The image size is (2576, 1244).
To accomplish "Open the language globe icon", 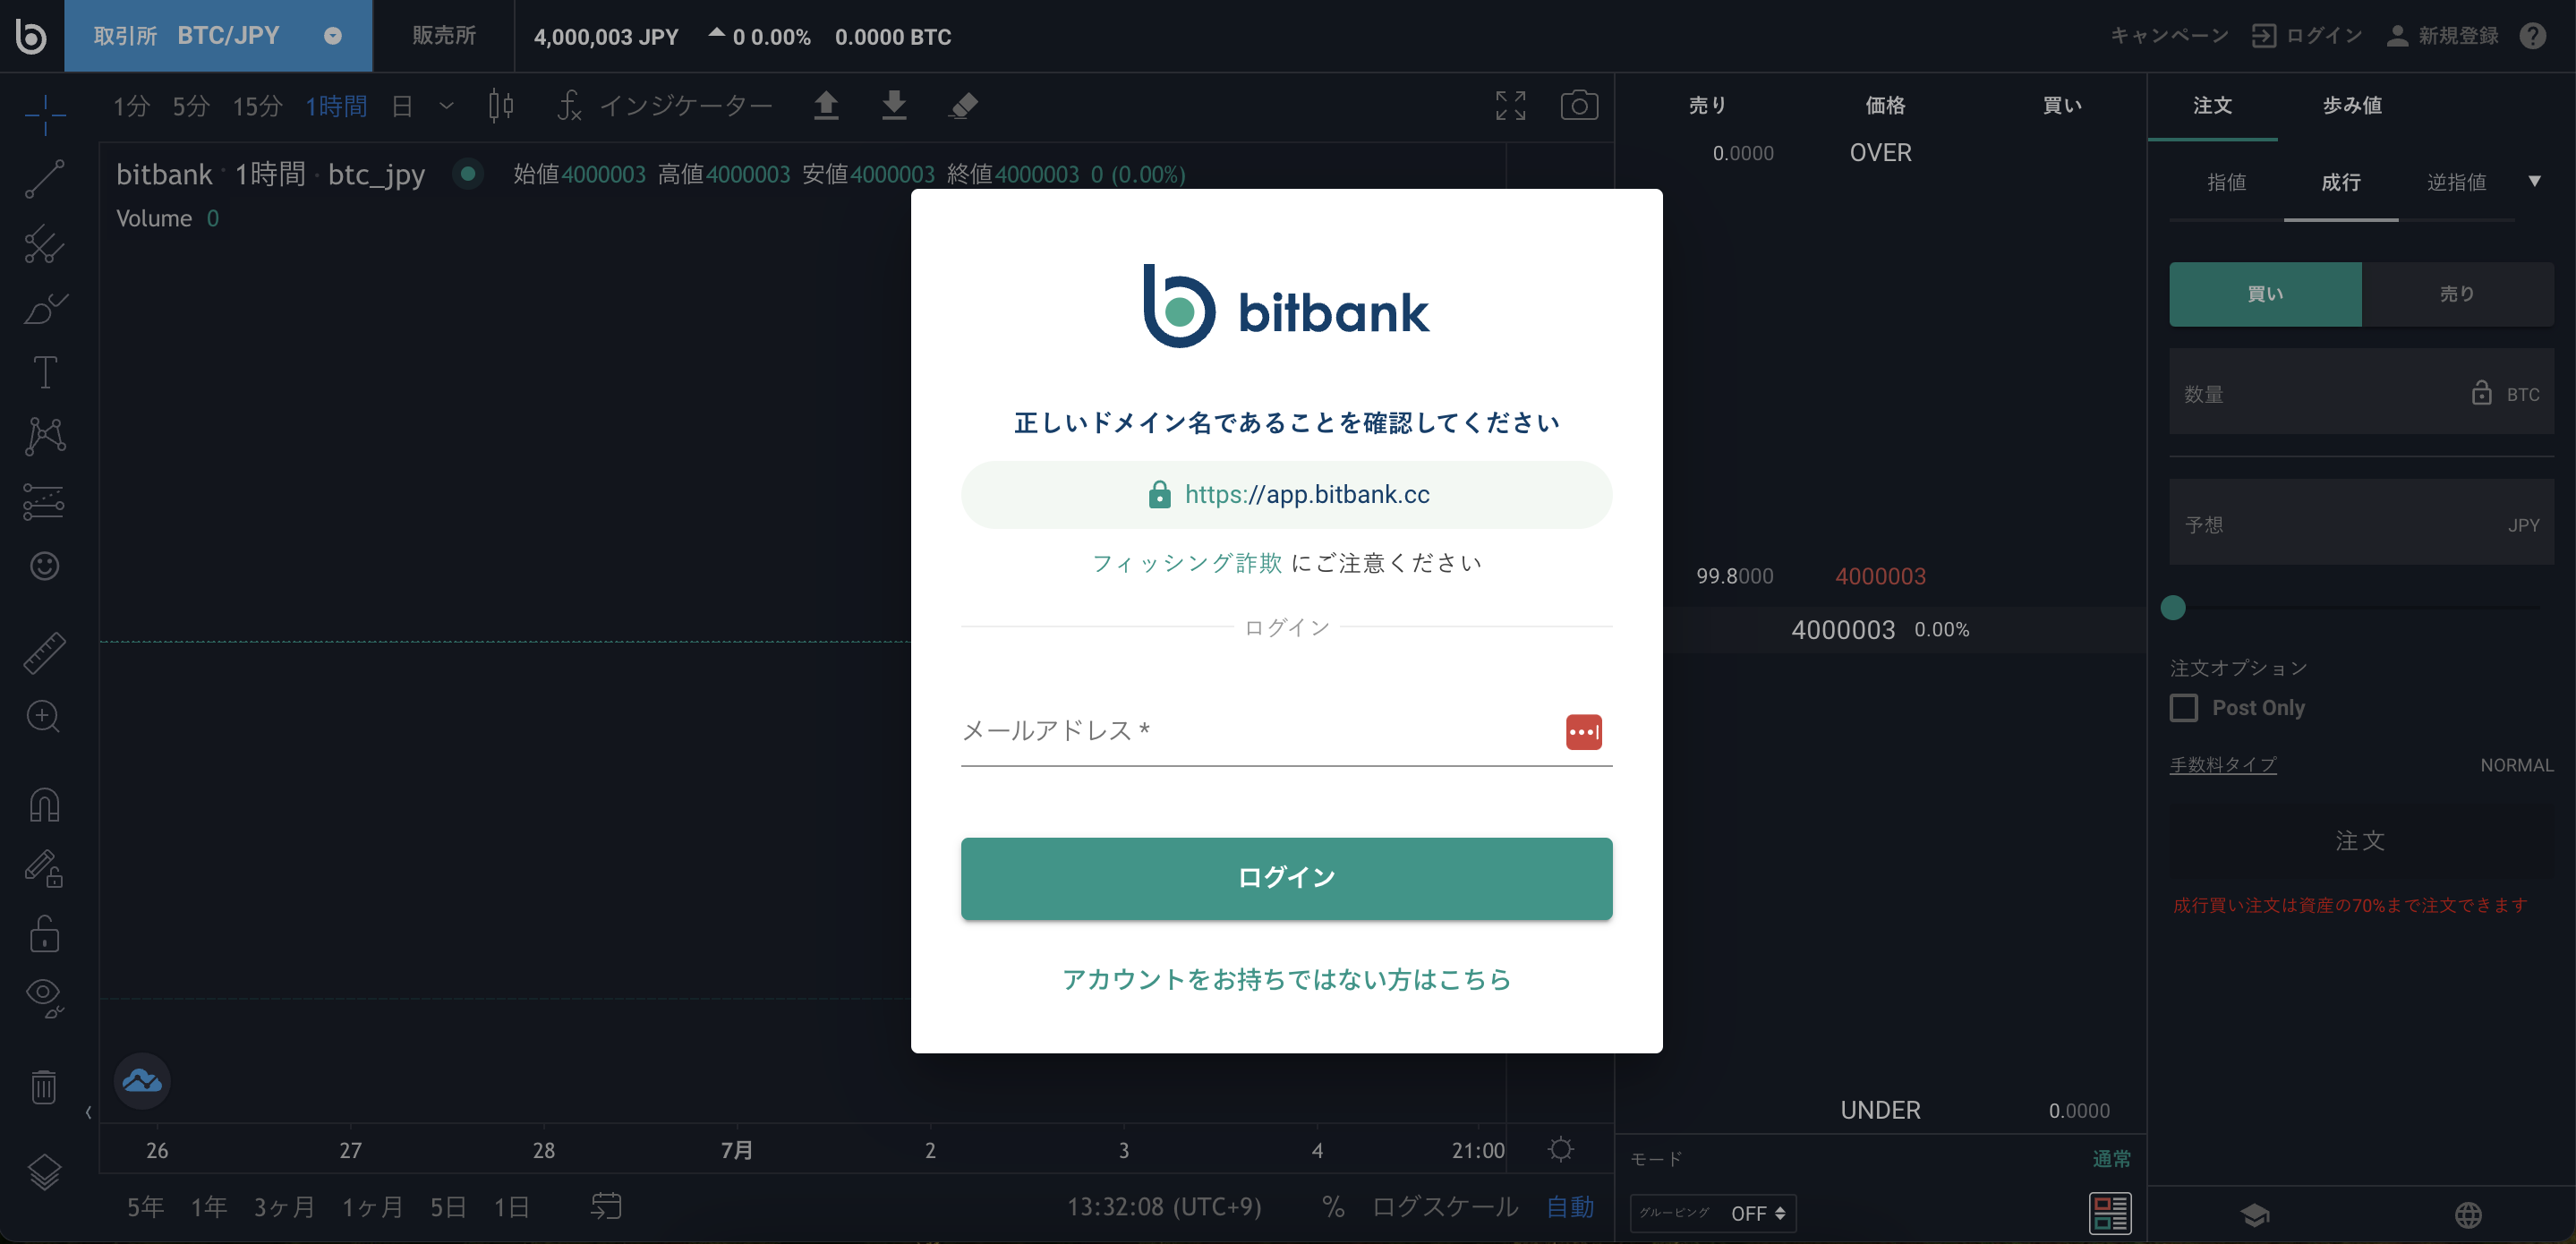I will [x=2468, y=1215].
